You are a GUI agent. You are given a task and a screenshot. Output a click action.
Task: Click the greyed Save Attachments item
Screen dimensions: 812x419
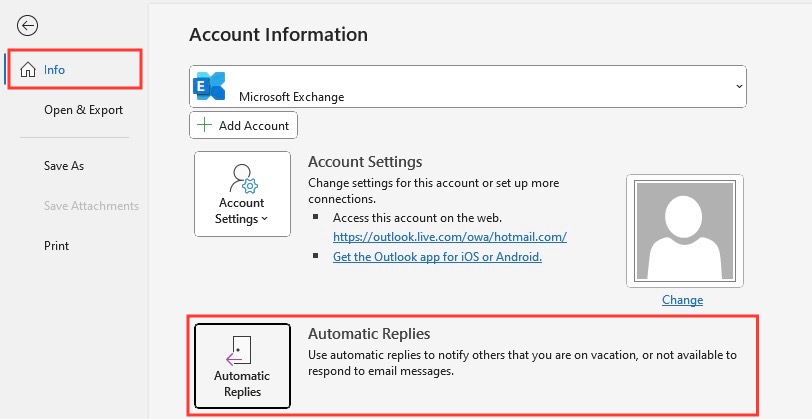tap(91, 206)
